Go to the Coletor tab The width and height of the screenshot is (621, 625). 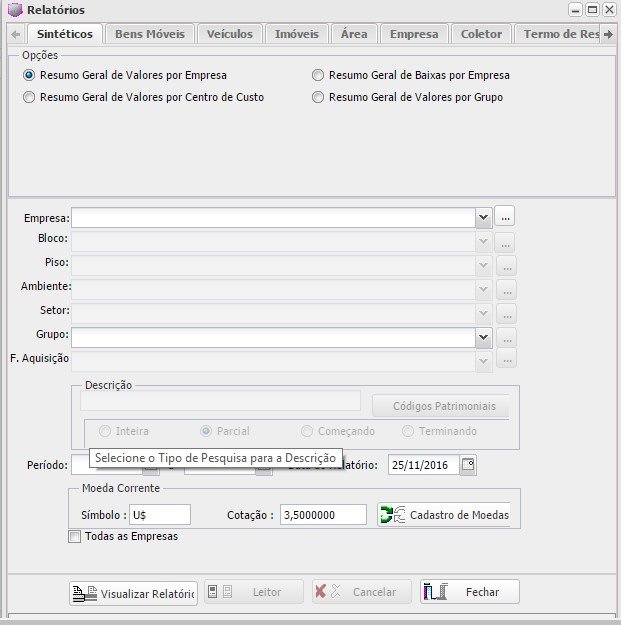481,33
